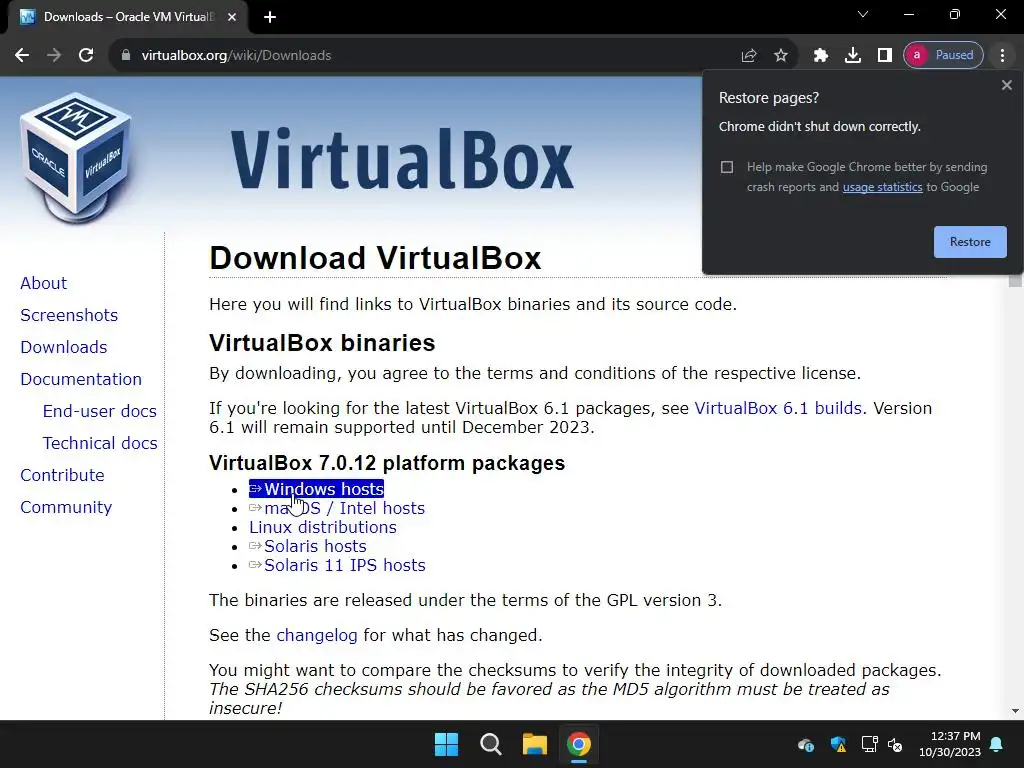
Task: Open the Community sidebar link
Action: (66, 507)
